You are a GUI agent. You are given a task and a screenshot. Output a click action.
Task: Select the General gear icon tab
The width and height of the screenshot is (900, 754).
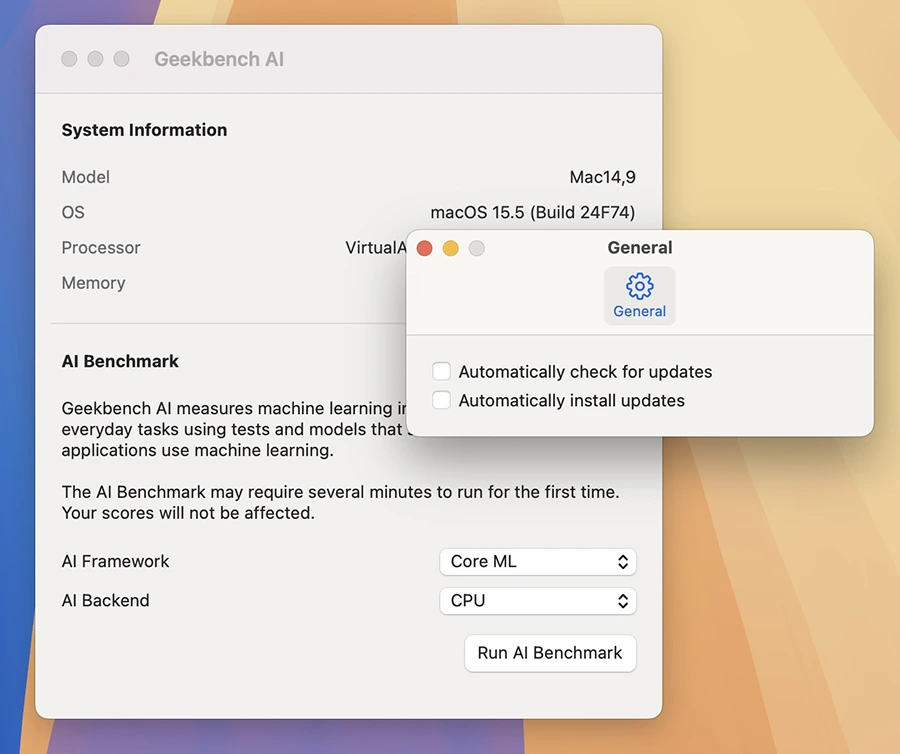pyautogui.click(x=639, y=296)
